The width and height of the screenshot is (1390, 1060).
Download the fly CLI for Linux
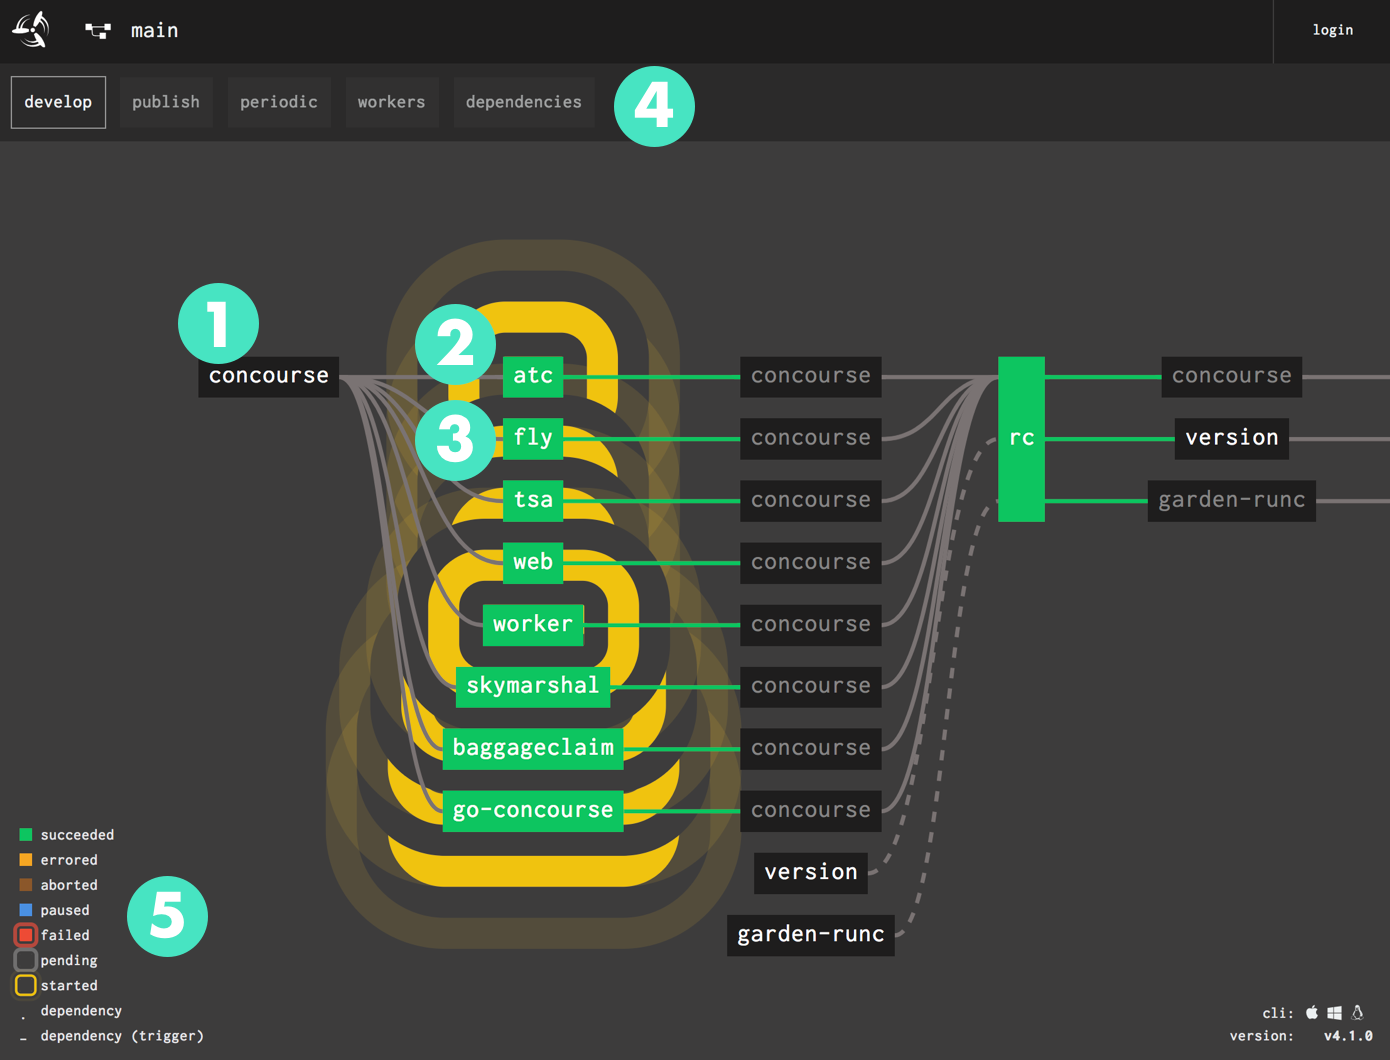(x=1358, y=1012)
